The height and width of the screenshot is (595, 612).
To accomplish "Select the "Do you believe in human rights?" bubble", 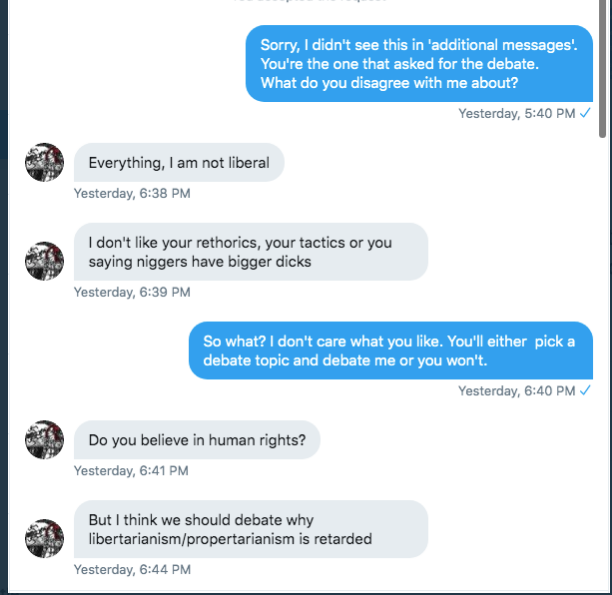I will point(197,439).
